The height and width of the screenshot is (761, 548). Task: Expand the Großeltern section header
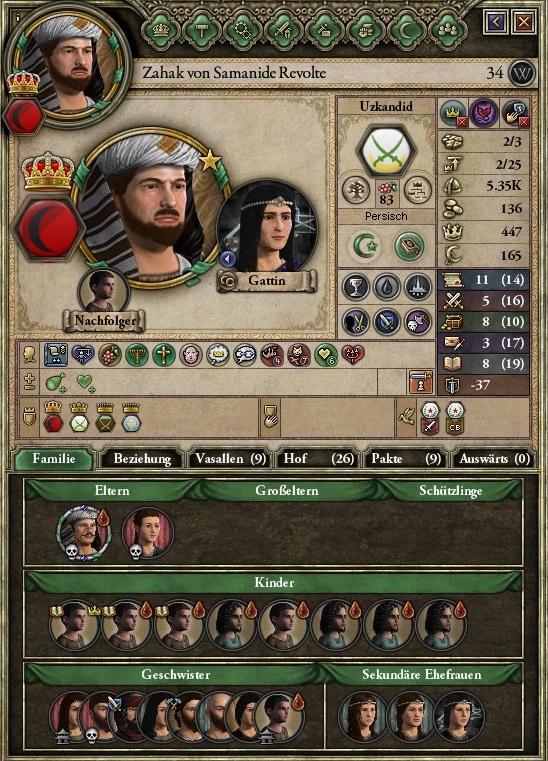[287, 491]
